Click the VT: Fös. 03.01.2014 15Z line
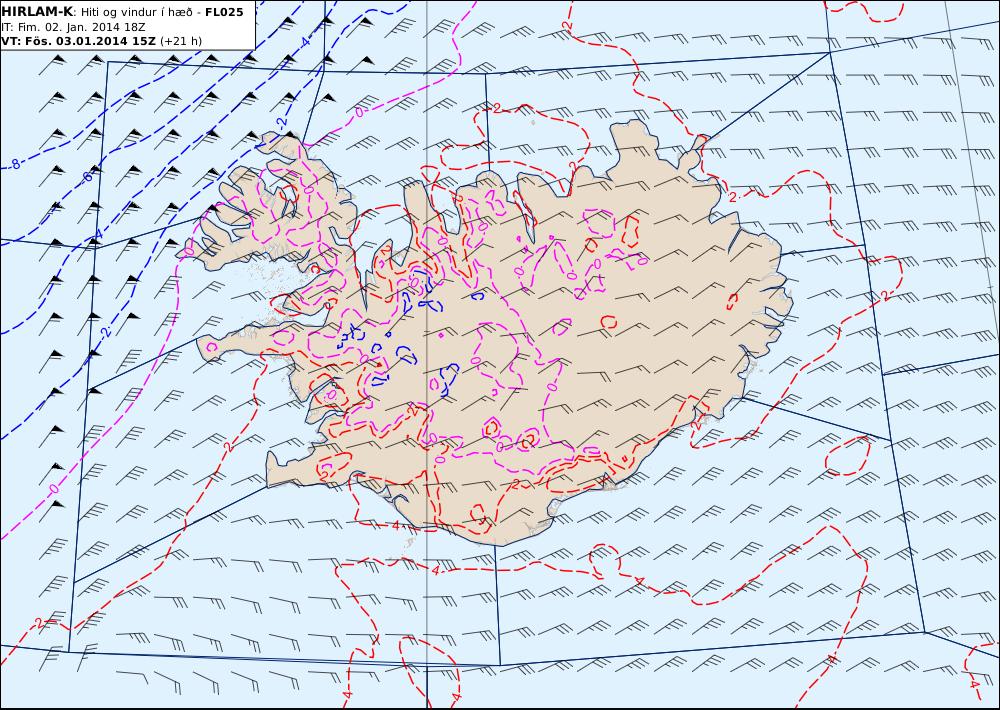 click(78, 41)
